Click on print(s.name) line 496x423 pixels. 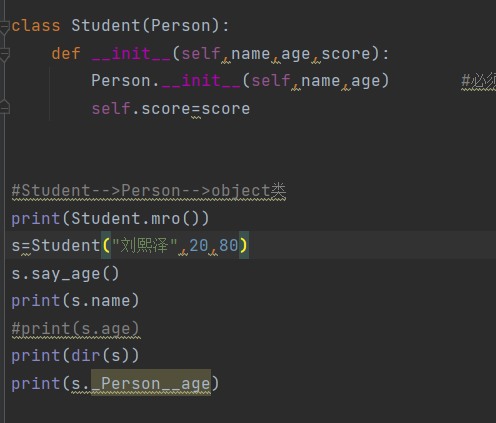pyautogui.click(x=75, y=301)
